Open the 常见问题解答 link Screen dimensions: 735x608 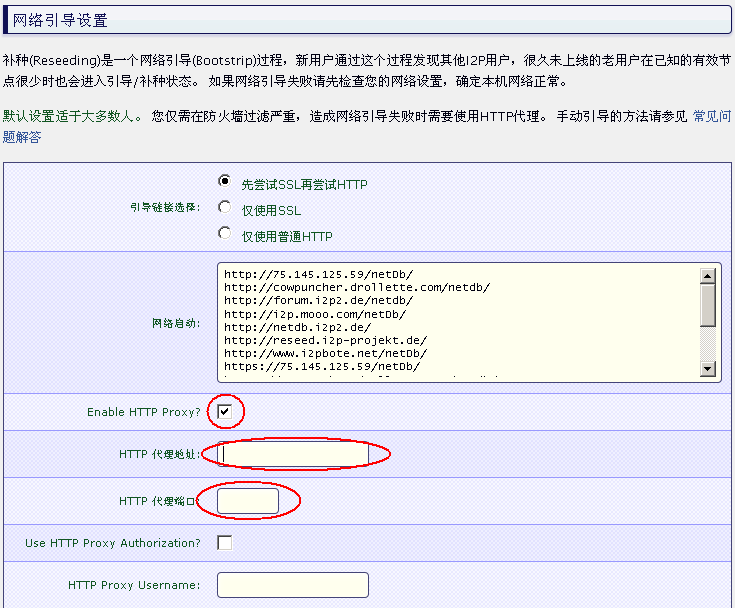click(711, 117)
